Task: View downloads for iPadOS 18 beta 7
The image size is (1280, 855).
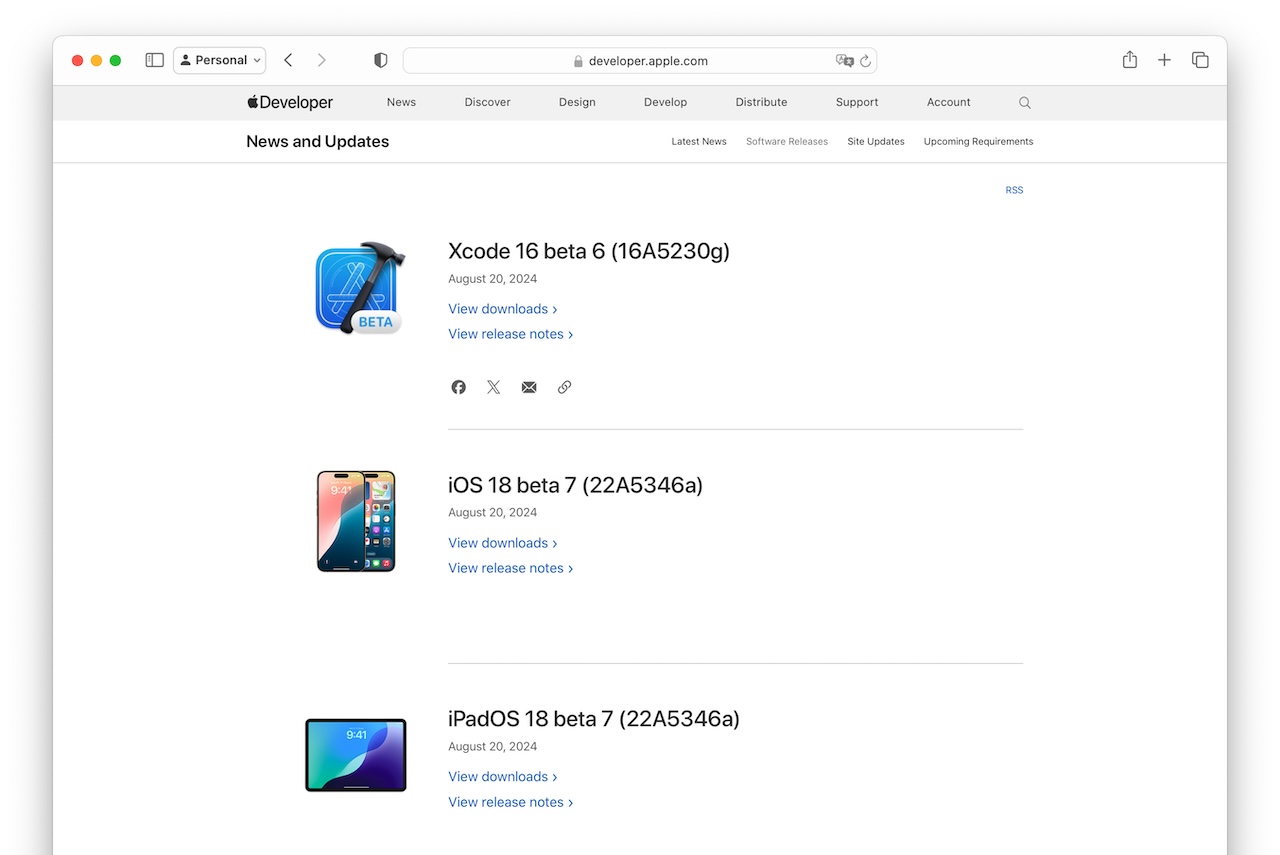Action: (503, 777)
